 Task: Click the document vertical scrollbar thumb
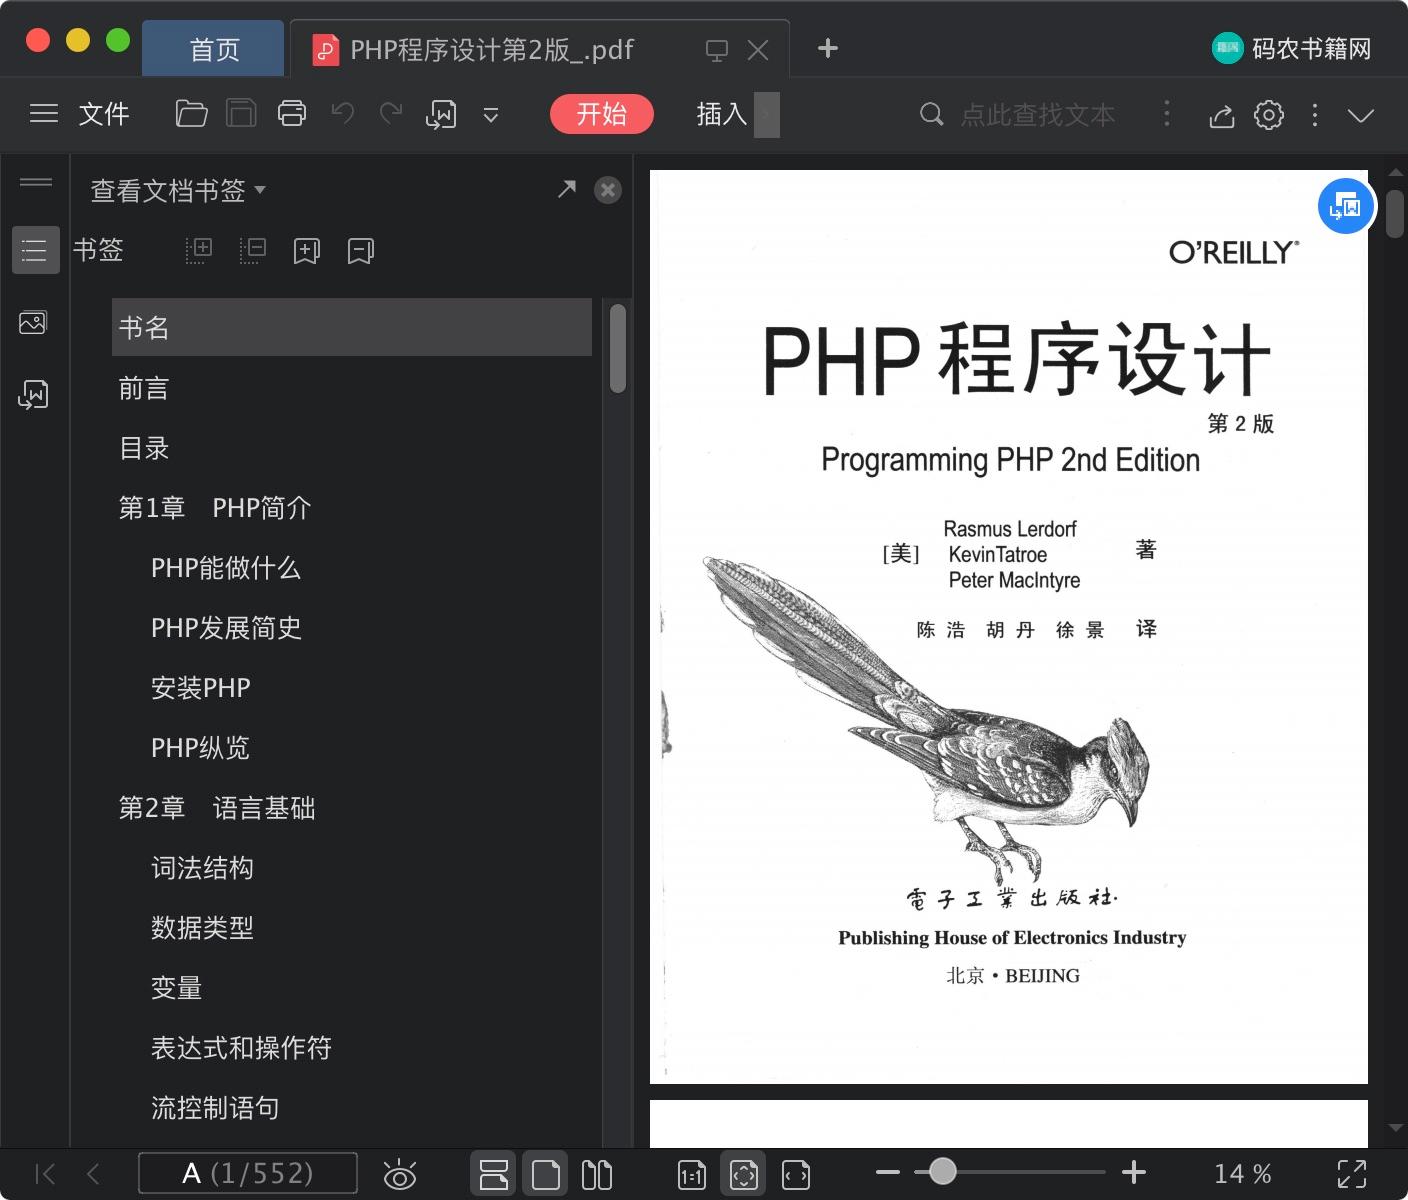(x=1395, y=212)
